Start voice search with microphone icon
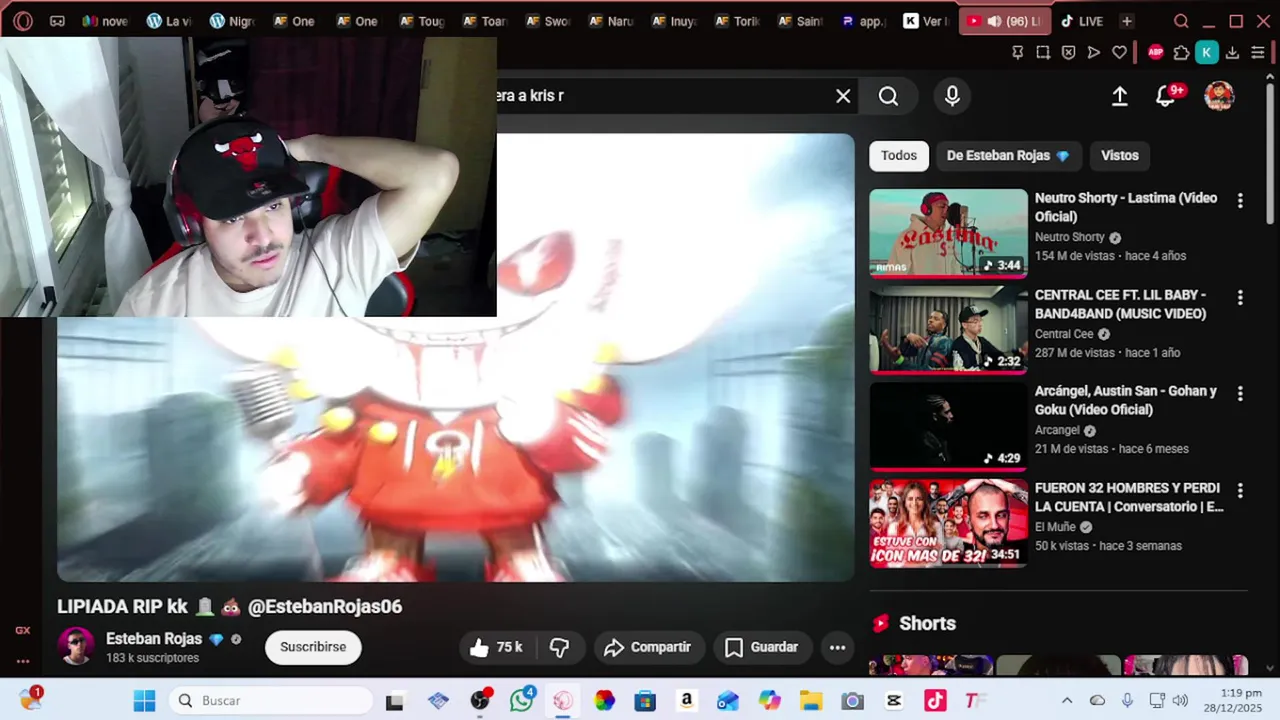This screenshot has height=720, width=1280. point(952,96)
